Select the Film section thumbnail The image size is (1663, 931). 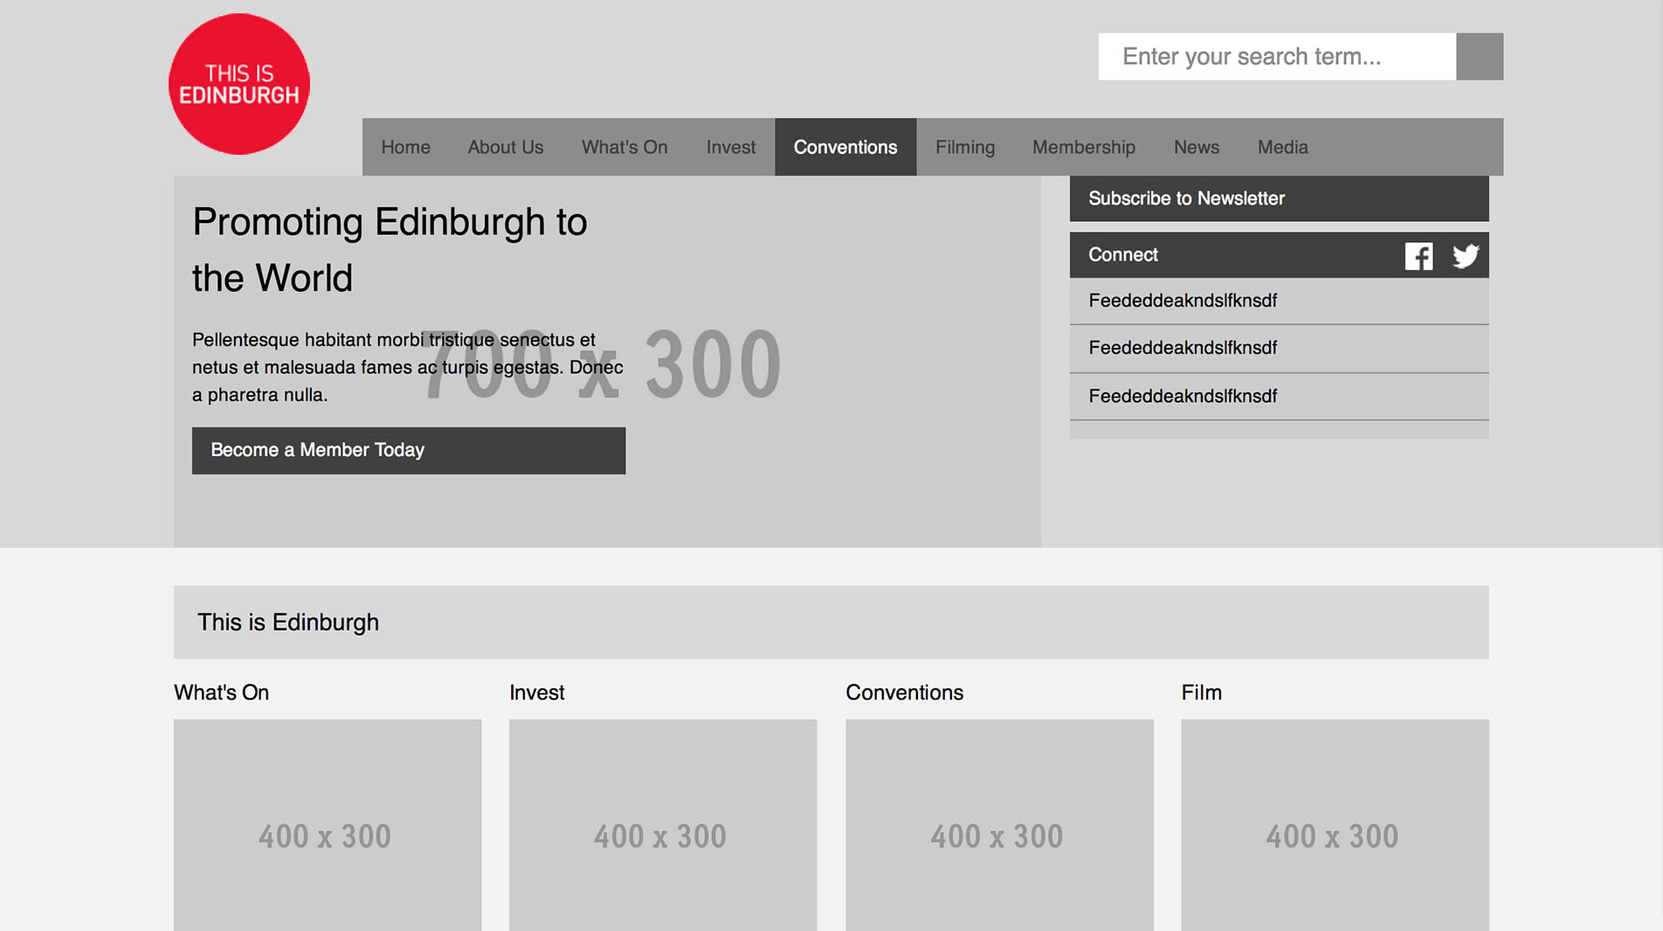(x=1334, y=825)
